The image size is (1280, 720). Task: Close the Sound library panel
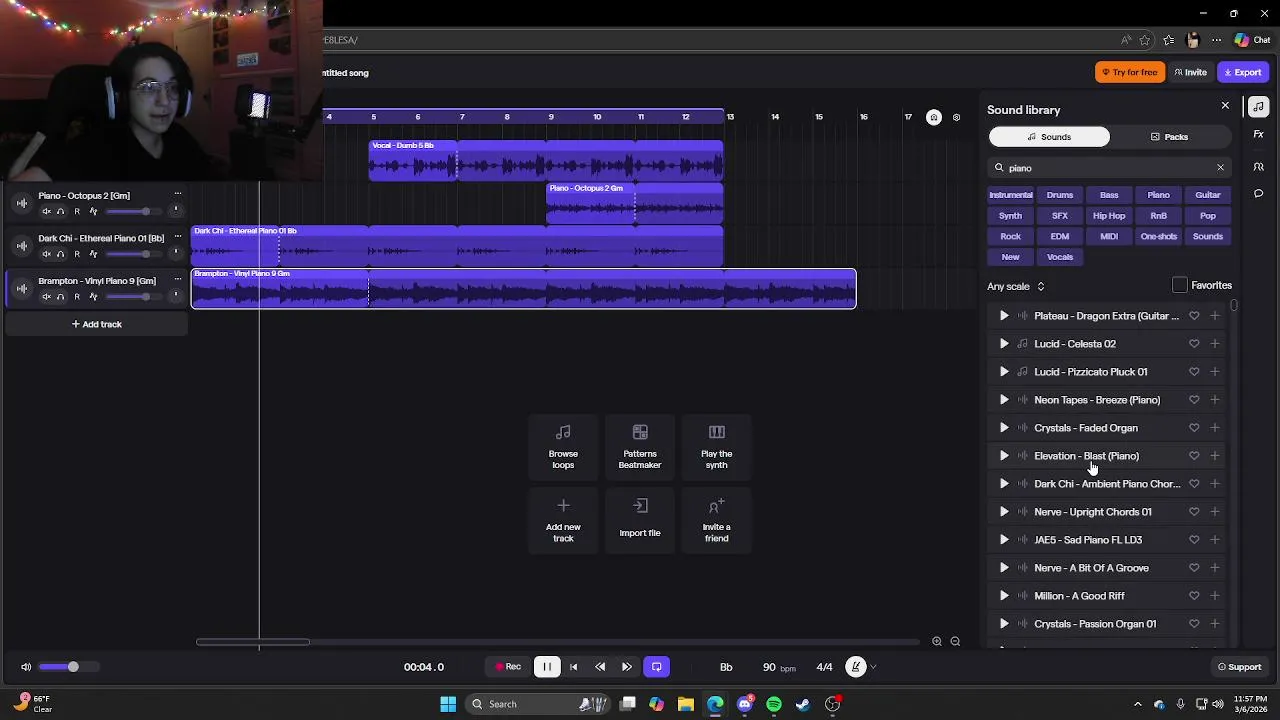[x=1225, y=105]
